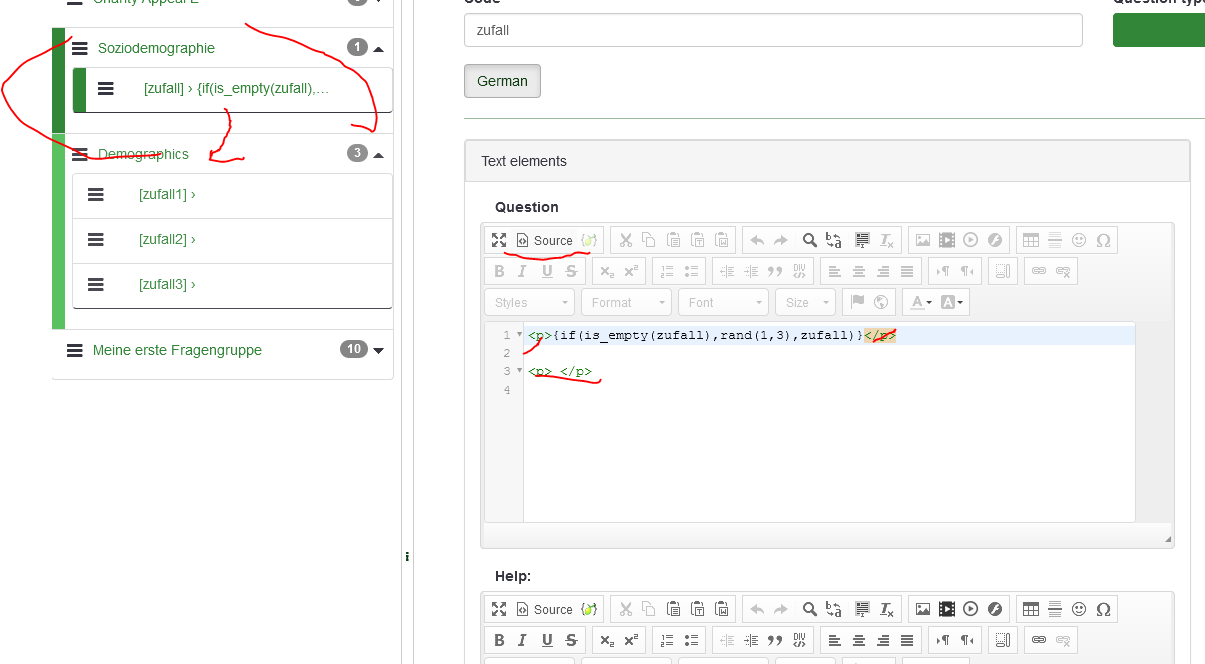The height and width of the screenshot is (664, 1205).
Task: Click the Code input field containing zufall
Action: [772, 30]
